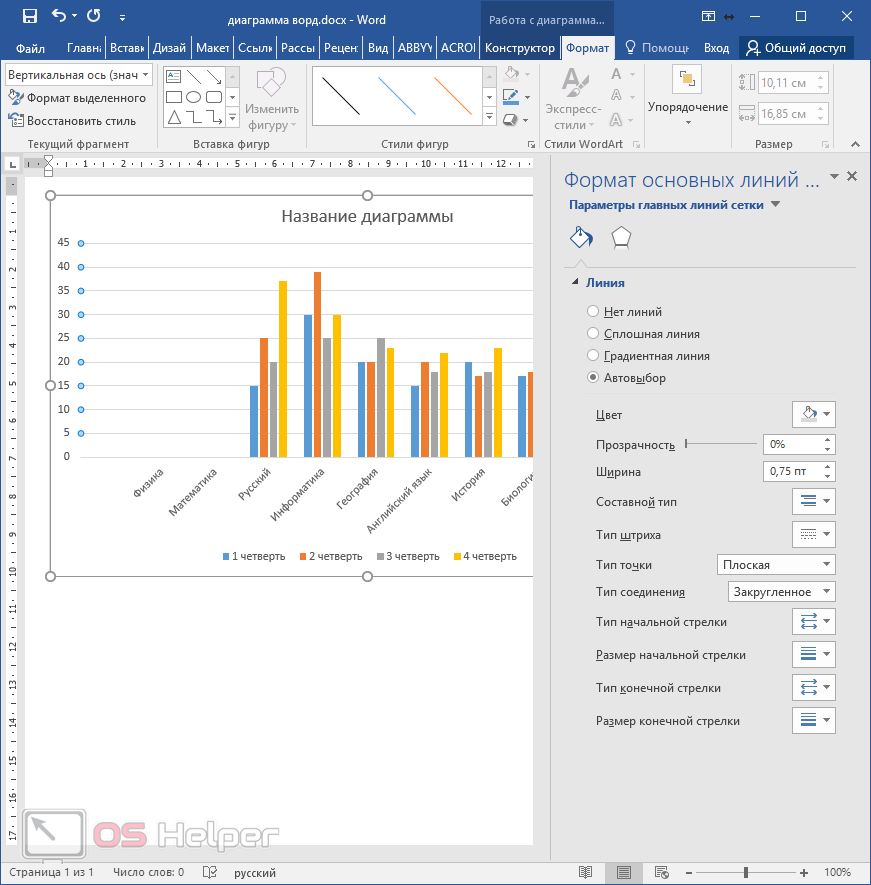Open the Файл menu tab
This screenshot has height=885, width=871.
click(31, 48)
